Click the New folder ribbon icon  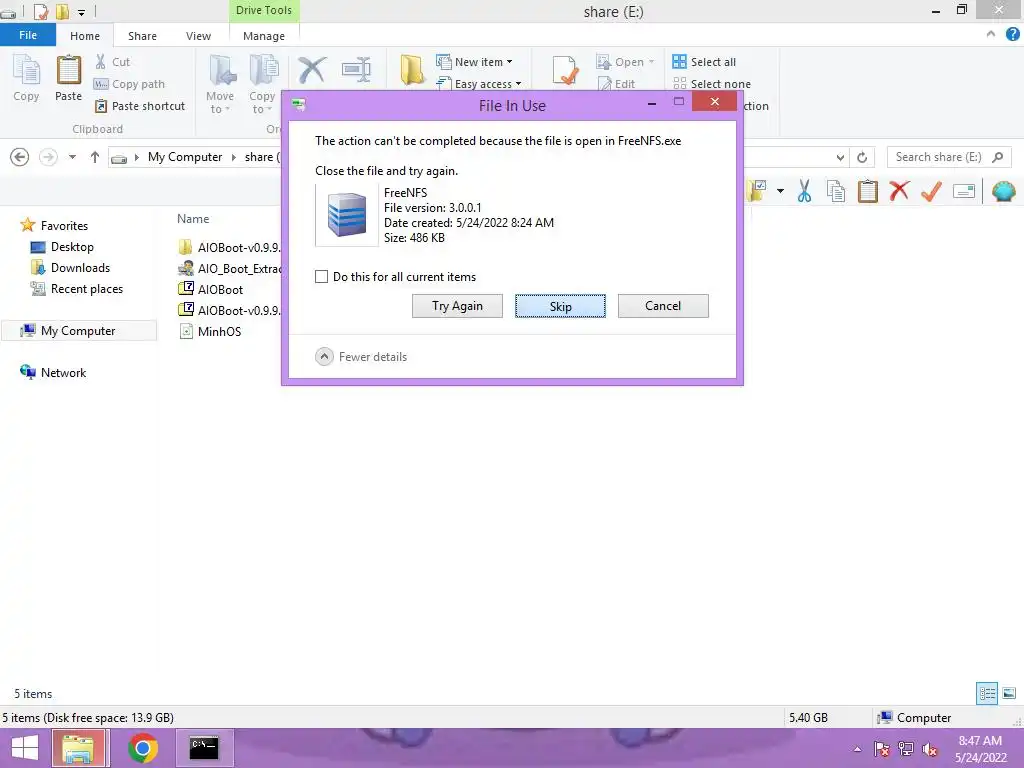coord(412,69)
